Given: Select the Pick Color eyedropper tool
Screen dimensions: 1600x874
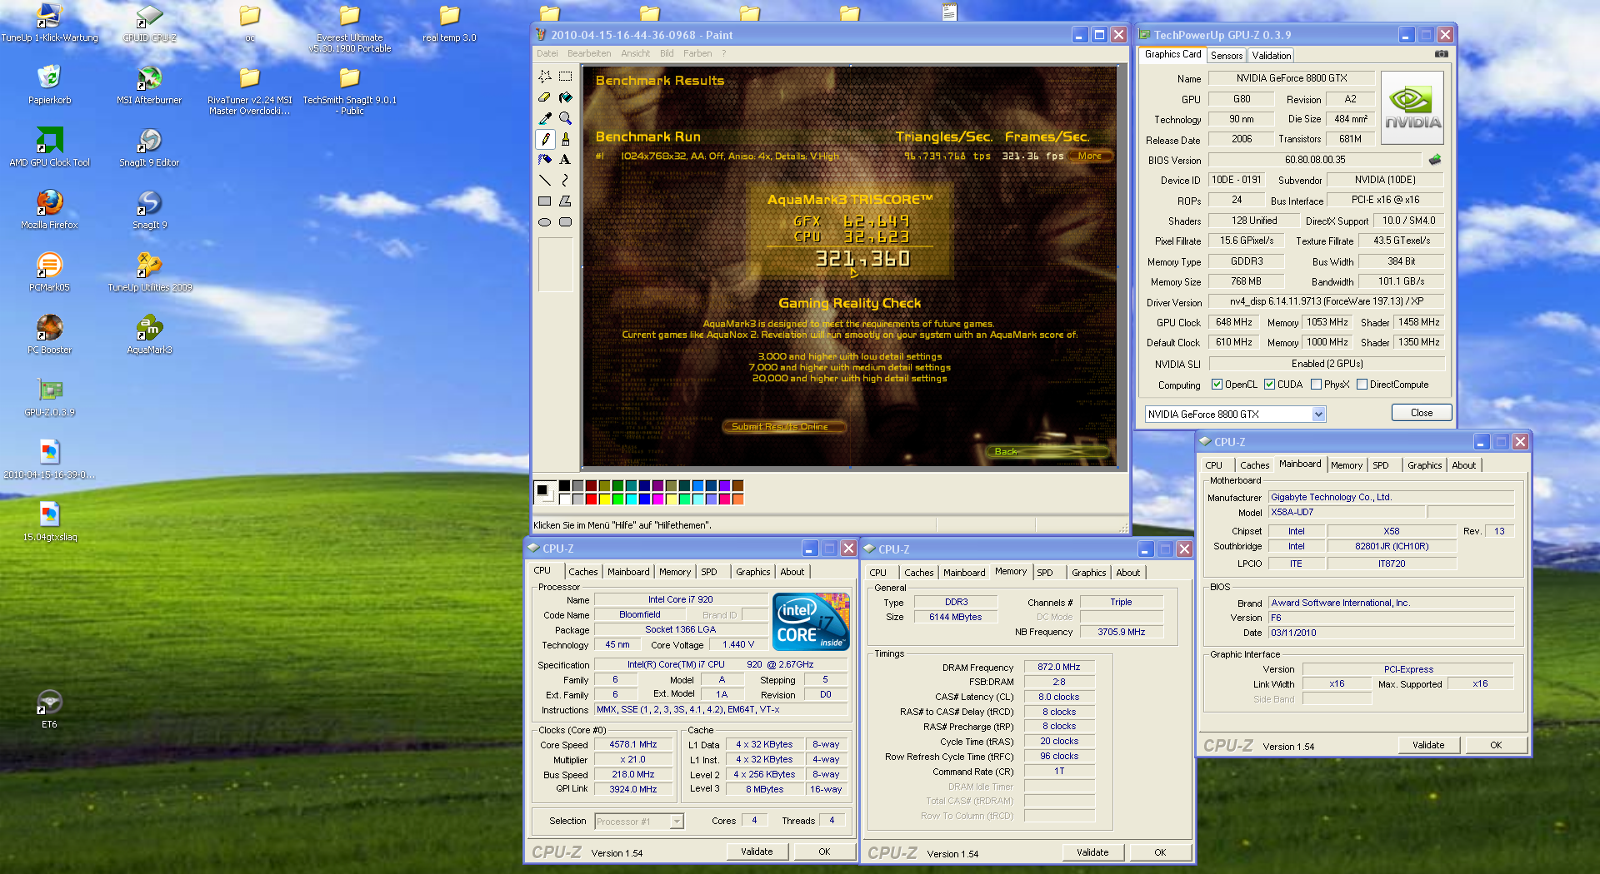Looking at the screenshot, I should [x=545, y=118].
